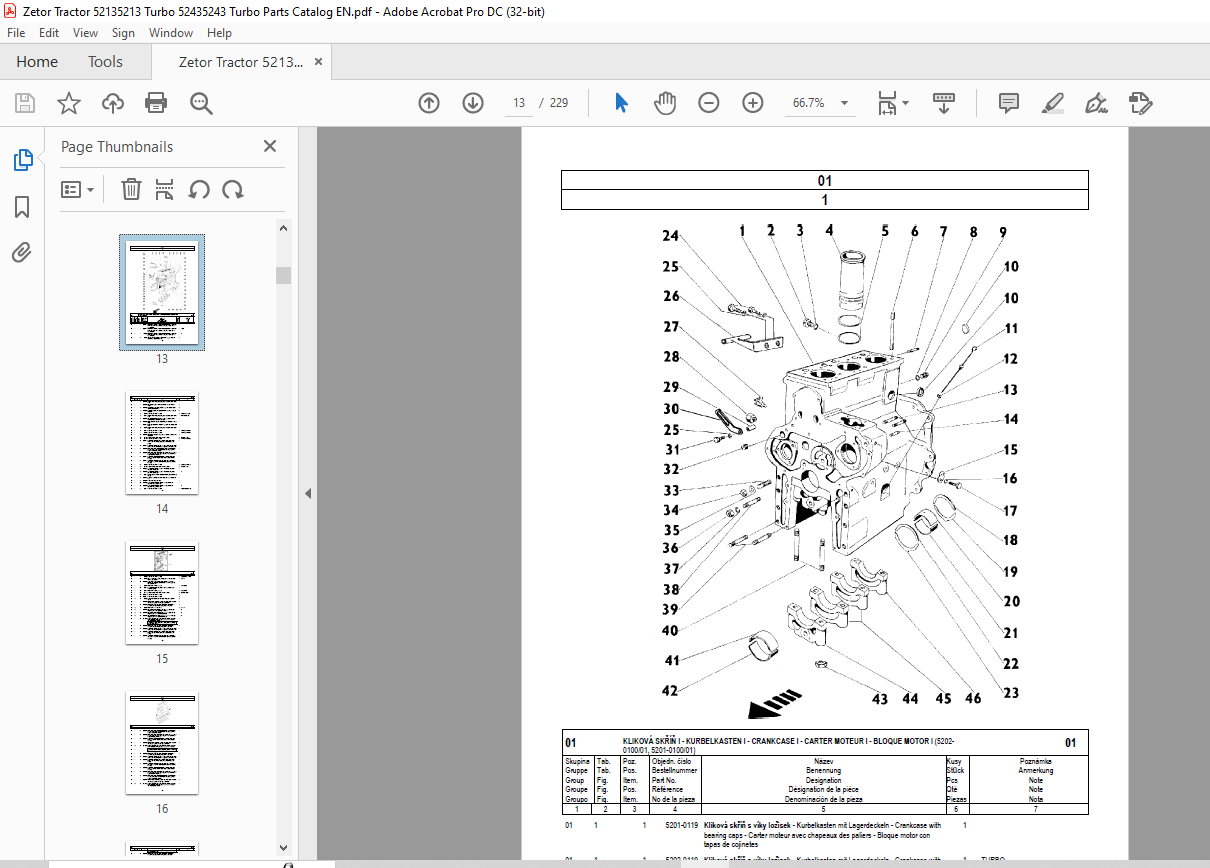Open Page Thumbnails sidebar icon

[x=22, y=160]
